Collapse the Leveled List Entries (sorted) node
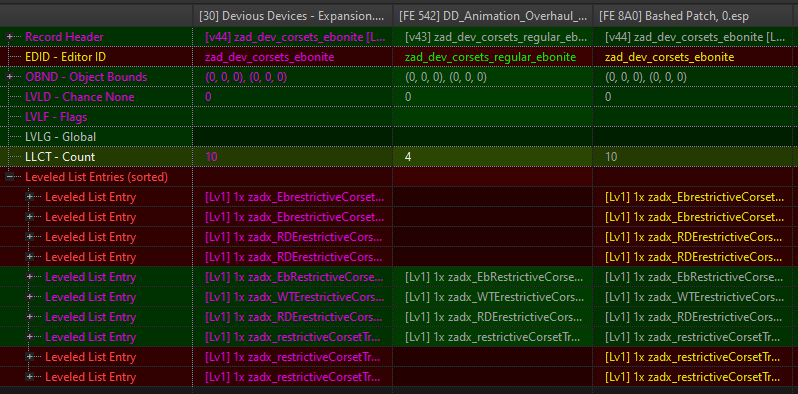 pyautogui.click(x=10, y=177)
